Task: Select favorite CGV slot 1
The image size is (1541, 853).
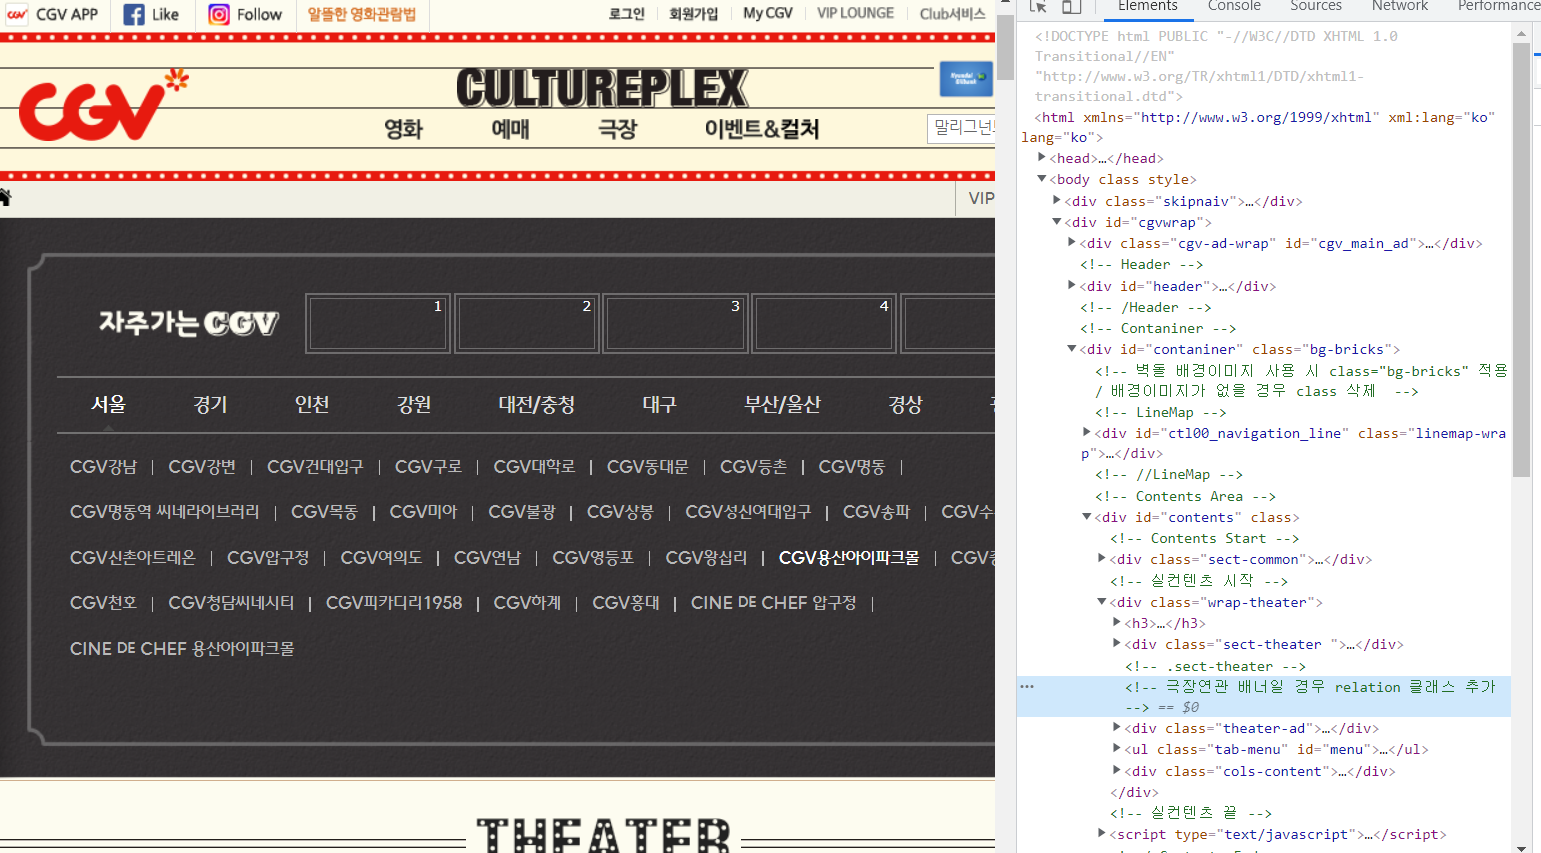Action: click(x=378, y=323)
